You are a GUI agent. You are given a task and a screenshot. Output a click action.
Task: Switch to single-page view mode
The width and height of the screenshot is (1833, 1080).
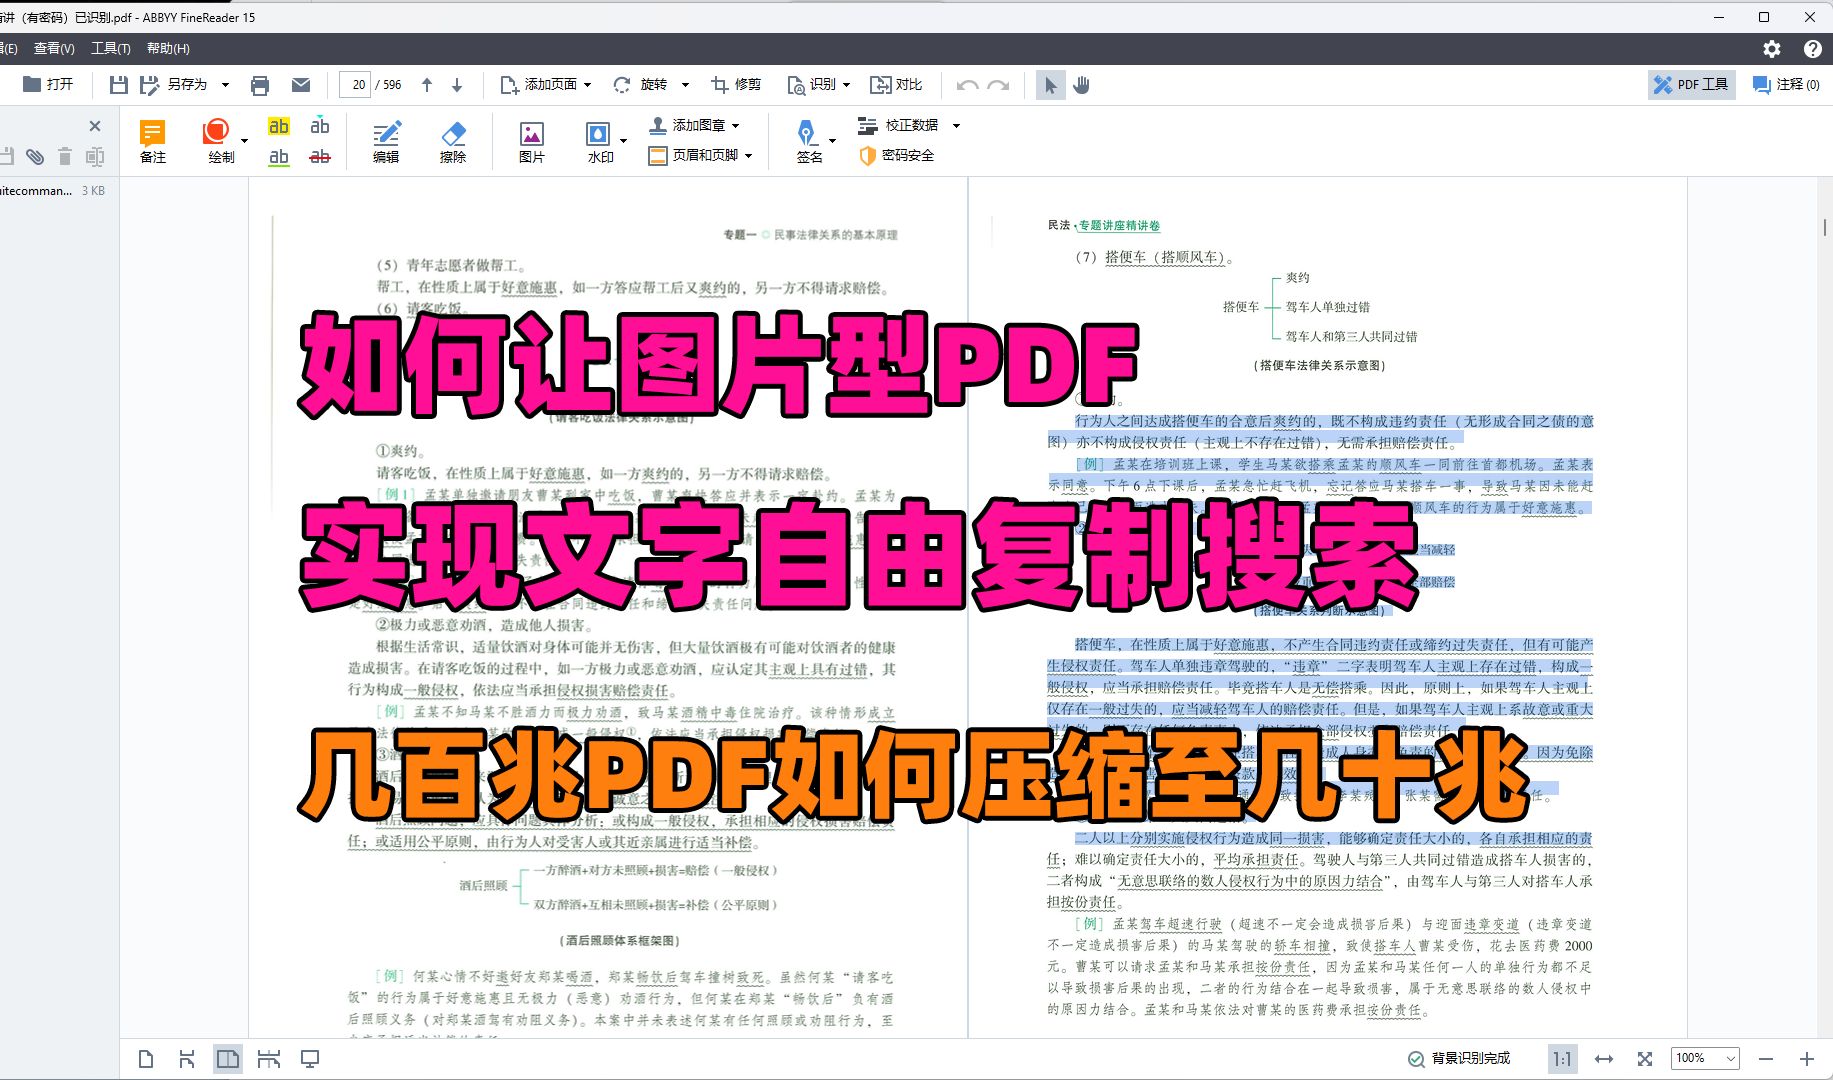[x=146, y=1059]
